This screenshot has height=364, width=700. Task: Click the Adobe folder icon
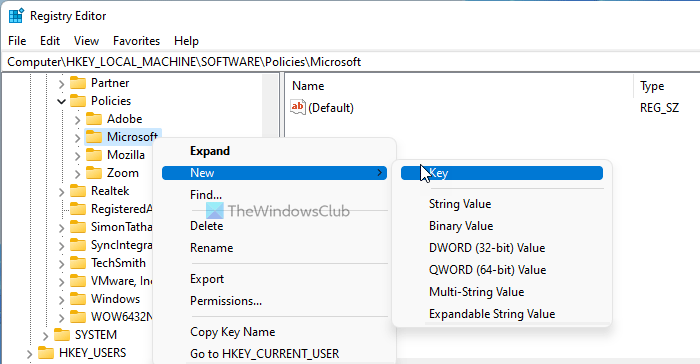[94, 119]
